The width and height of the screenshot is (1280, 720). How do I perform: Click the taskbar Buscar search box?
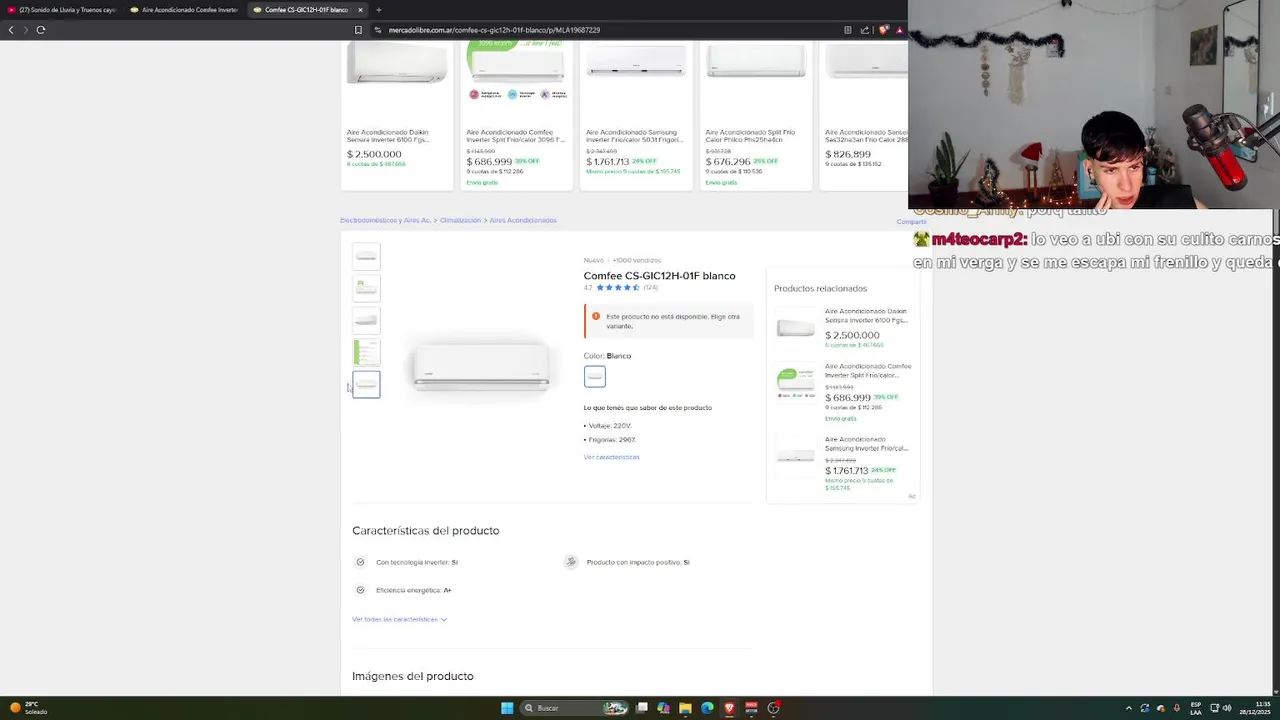(x=576, y=708)
